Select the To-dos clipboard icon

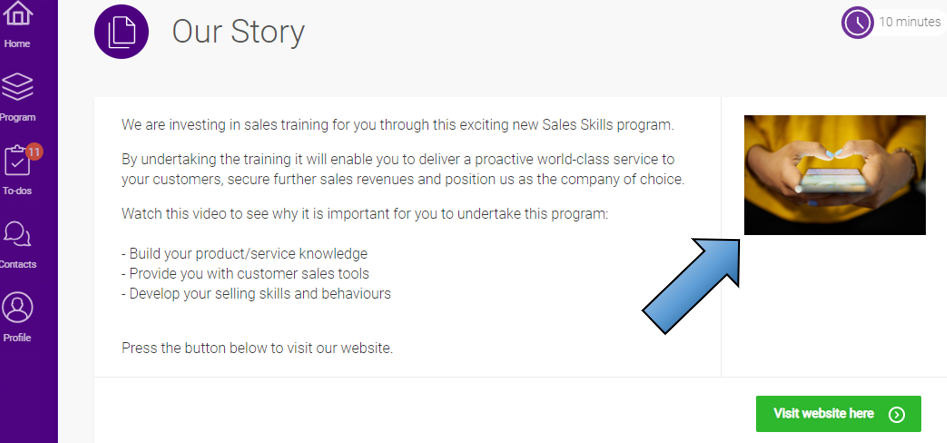(x=18, y=162)
